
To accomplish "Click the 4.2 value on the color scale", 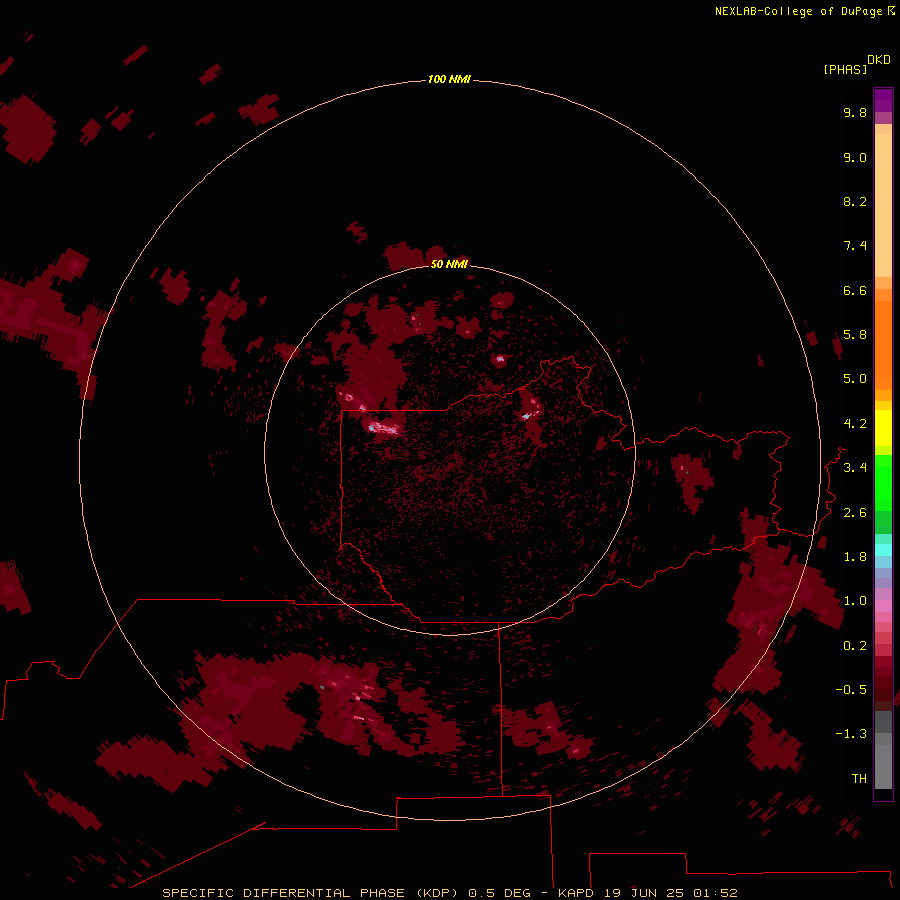I will 855,424.
